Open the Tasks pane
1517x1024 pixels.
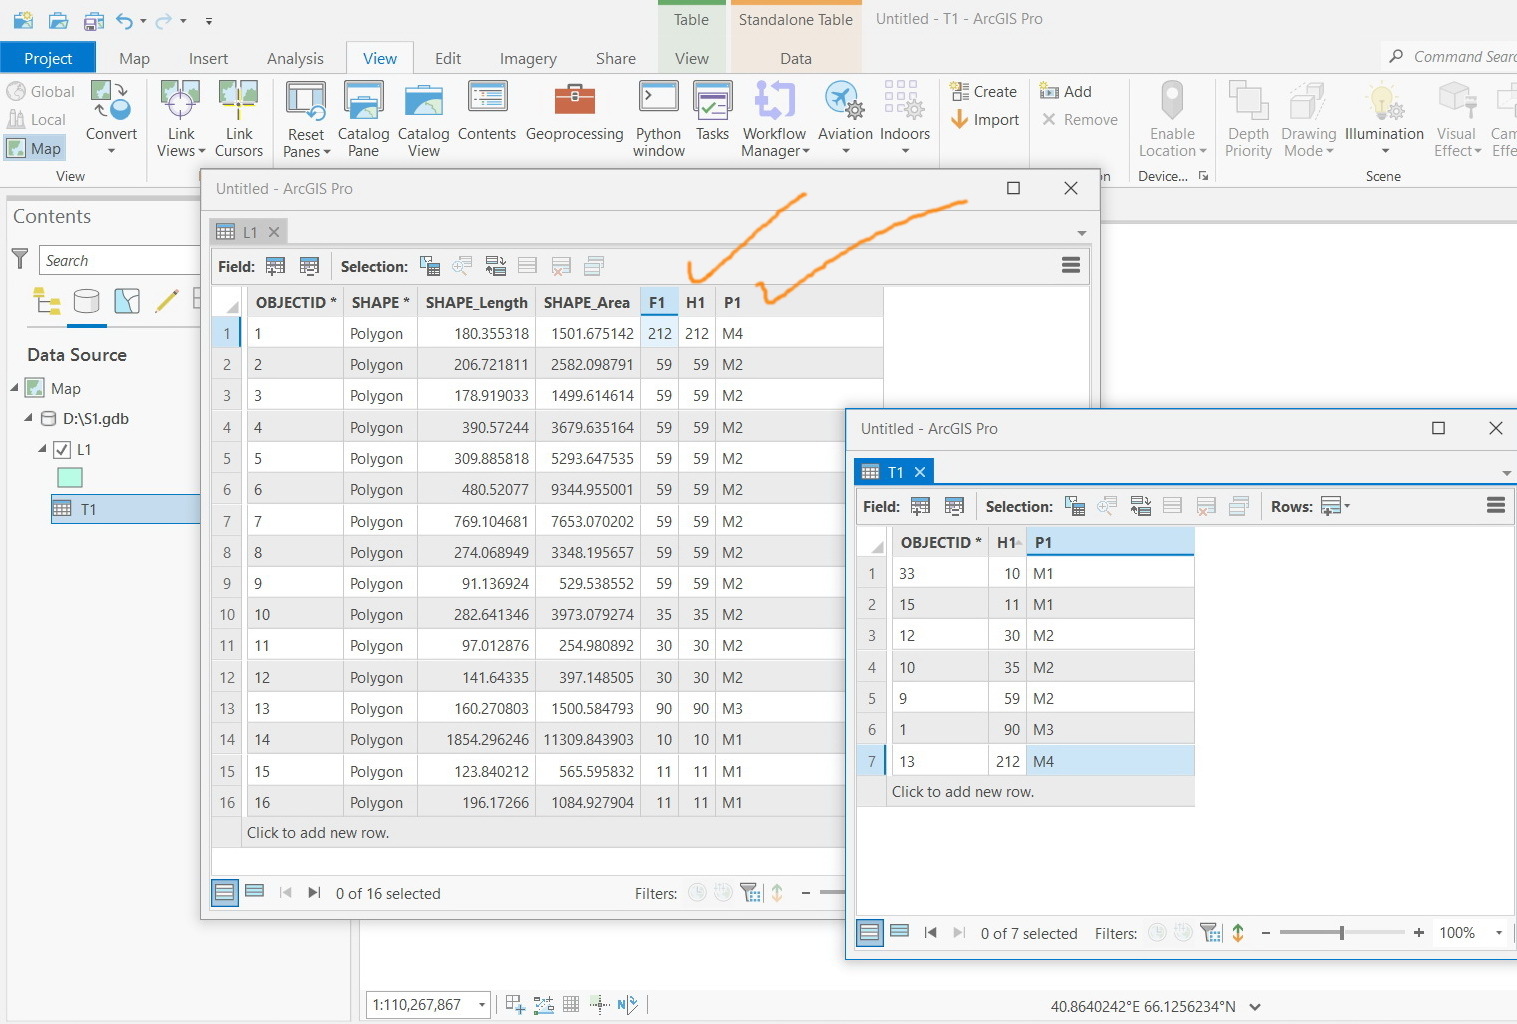(712, 111)
